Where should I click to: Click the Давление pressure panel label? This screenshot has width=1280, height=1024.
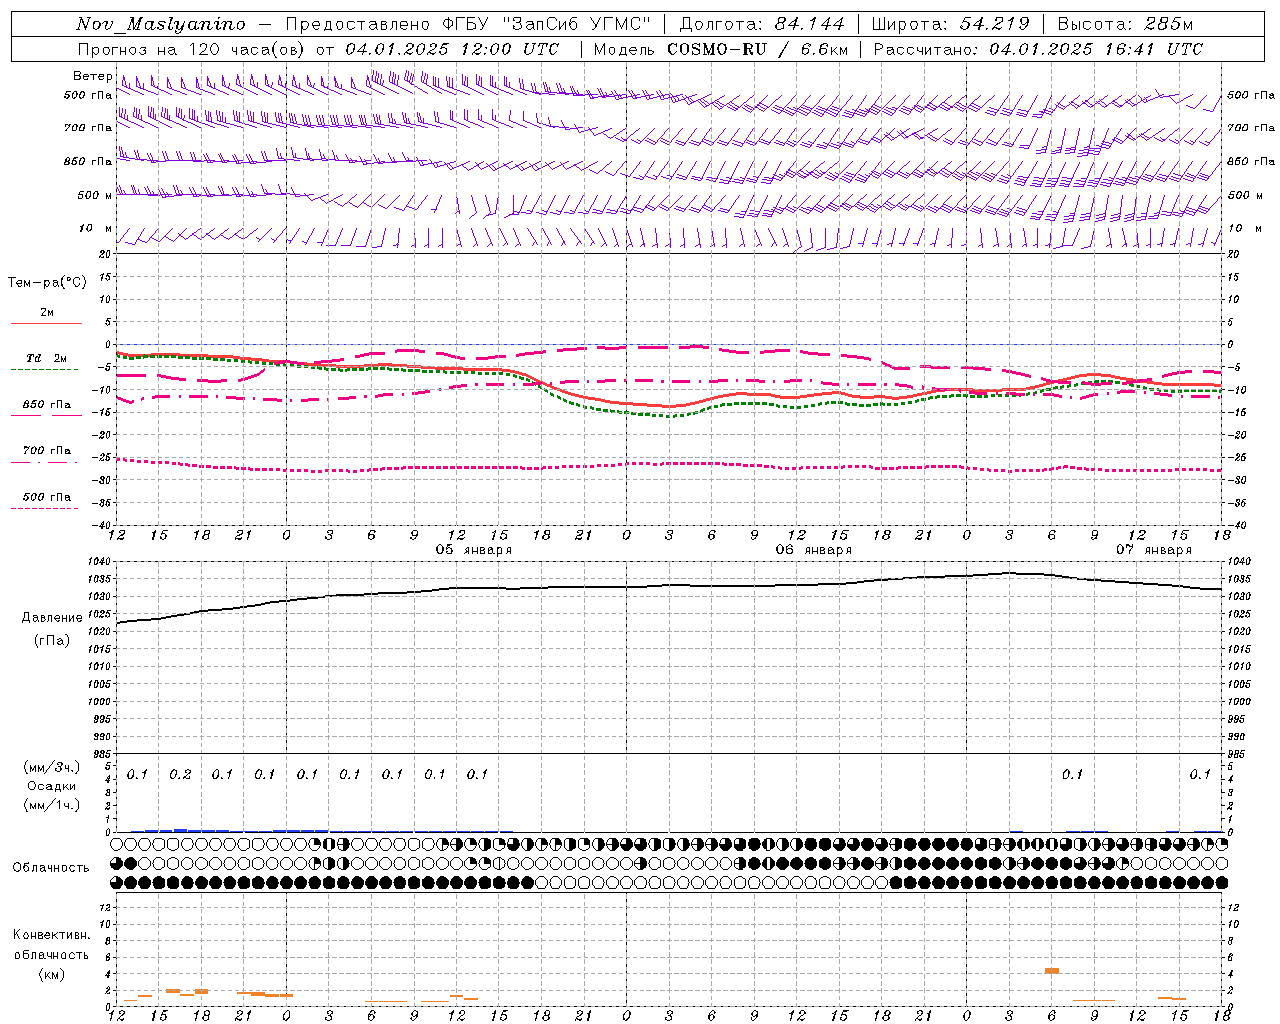point(52,618)
